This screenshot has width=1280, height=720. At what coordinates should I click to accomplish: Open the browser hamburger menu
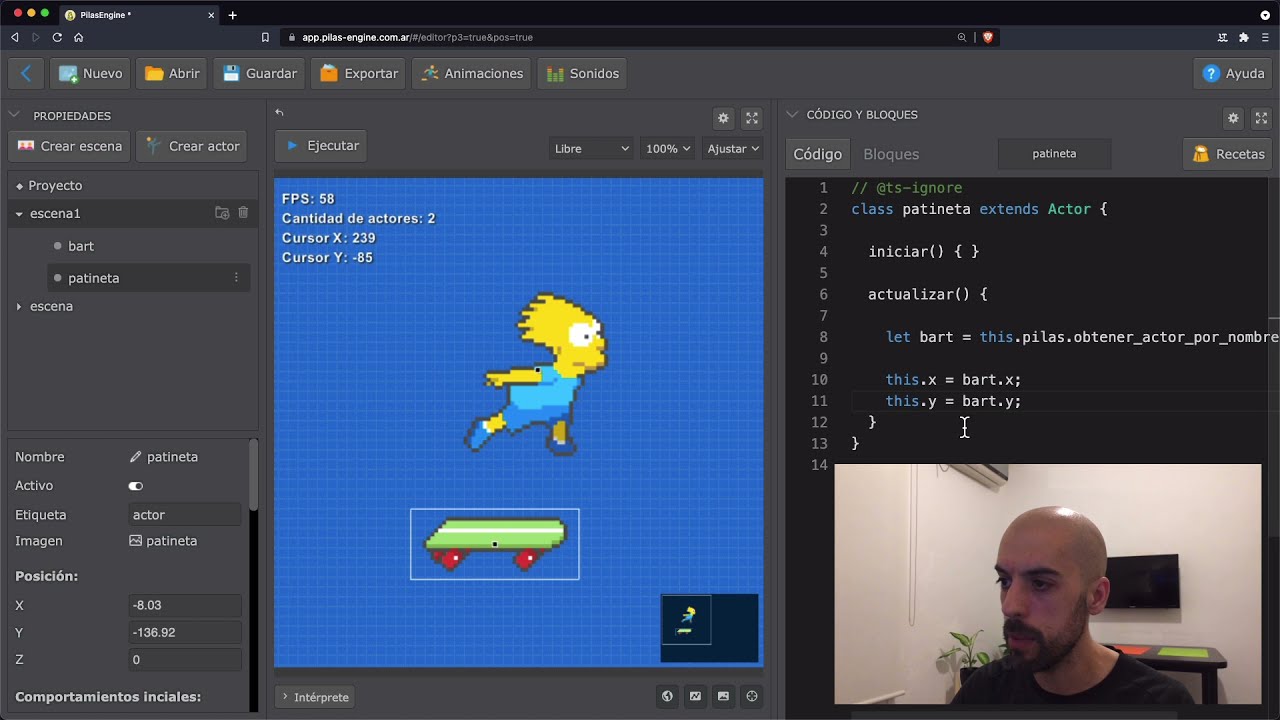tap(1265, 37)
